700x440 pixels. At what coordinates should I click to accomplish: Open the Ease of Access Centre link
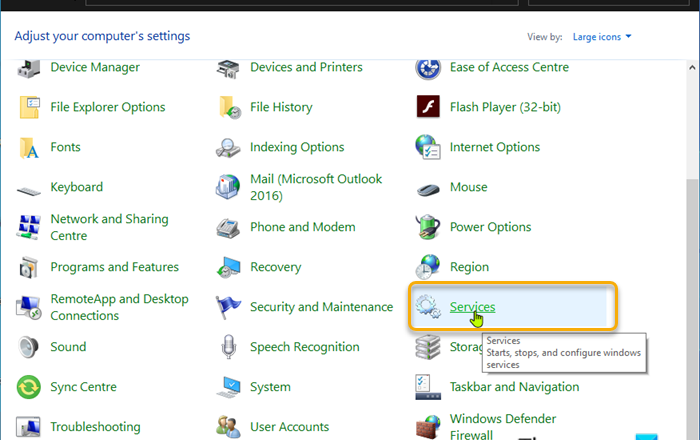click(509, 67)
